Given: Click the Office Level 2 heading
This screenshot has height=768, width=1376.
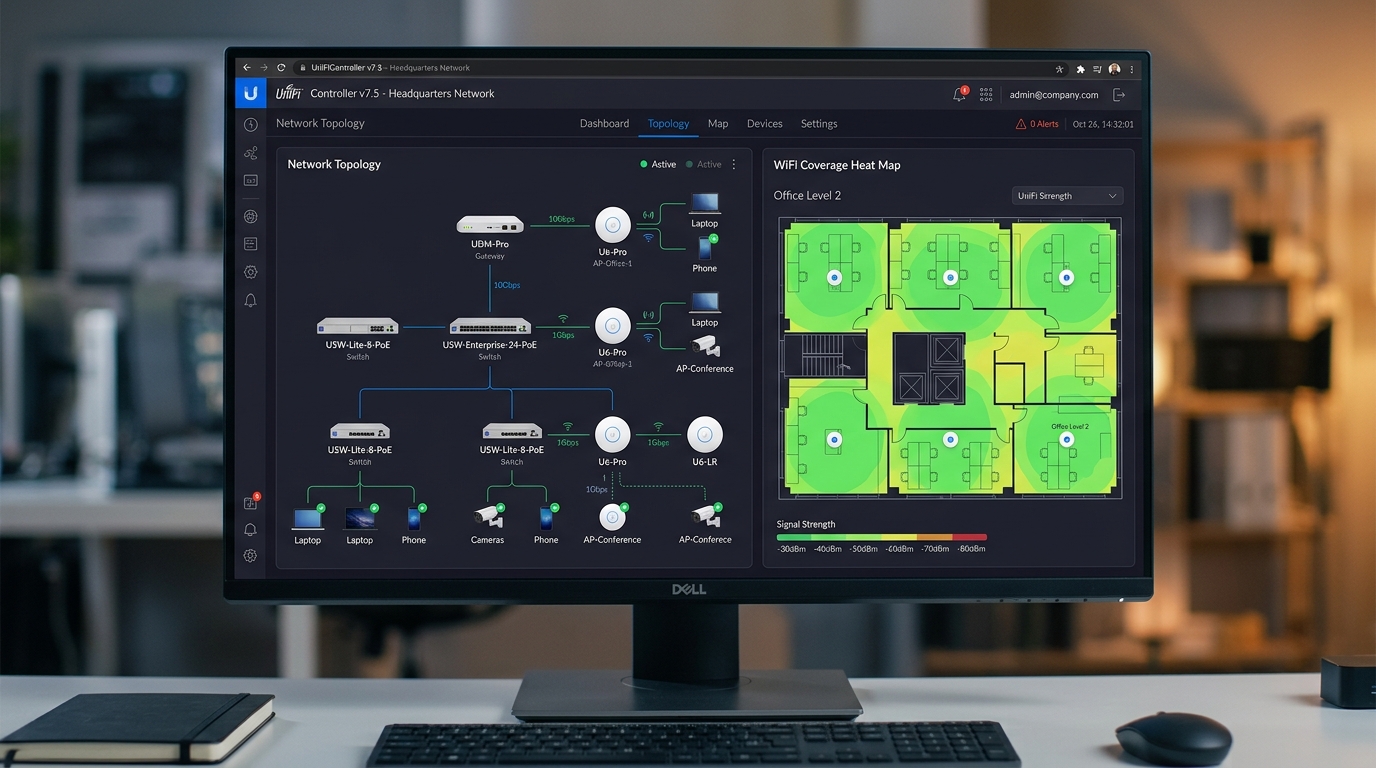Looking at the screenshot, I should 807,196.
